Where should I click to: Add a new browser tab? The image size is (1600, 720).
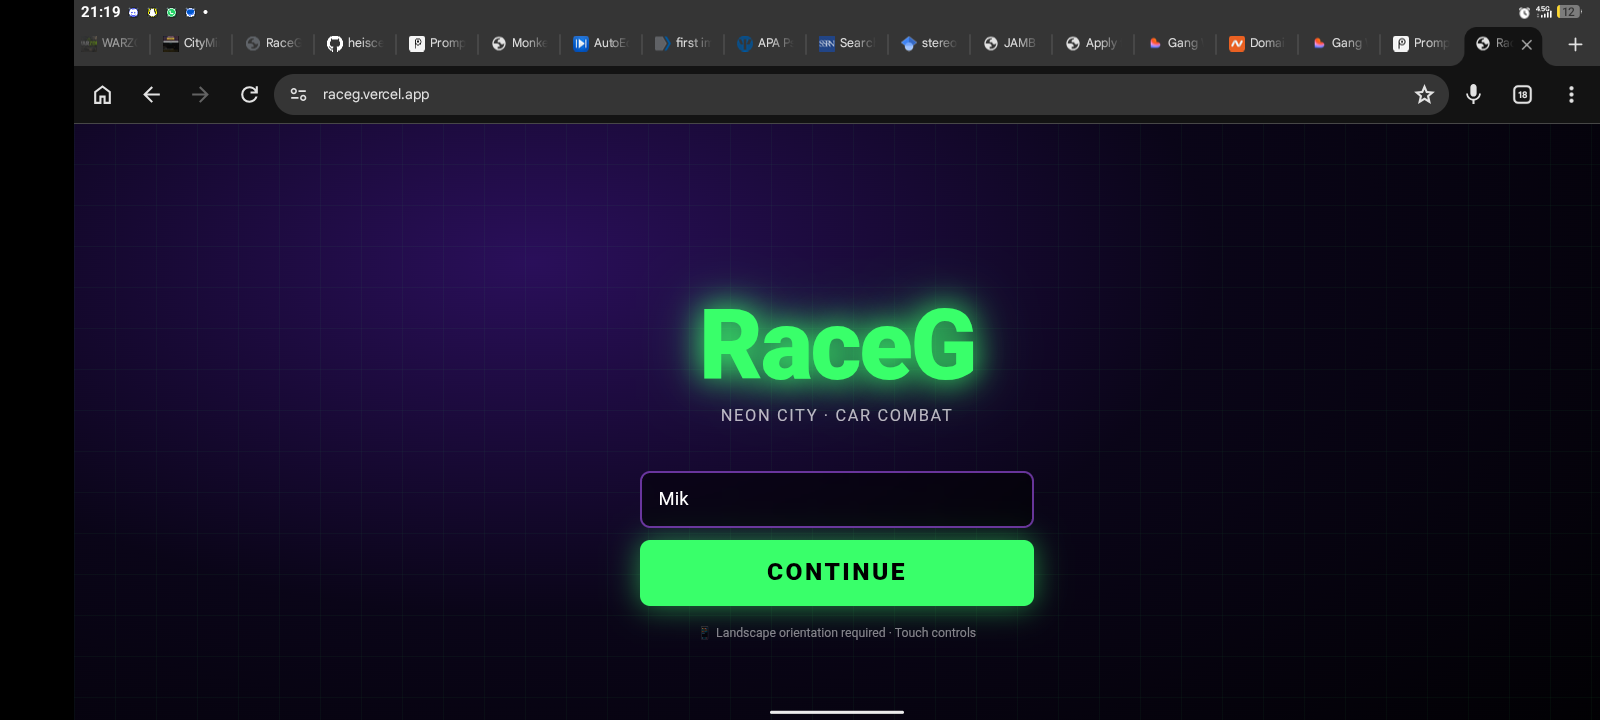[x=1575, y=44]
